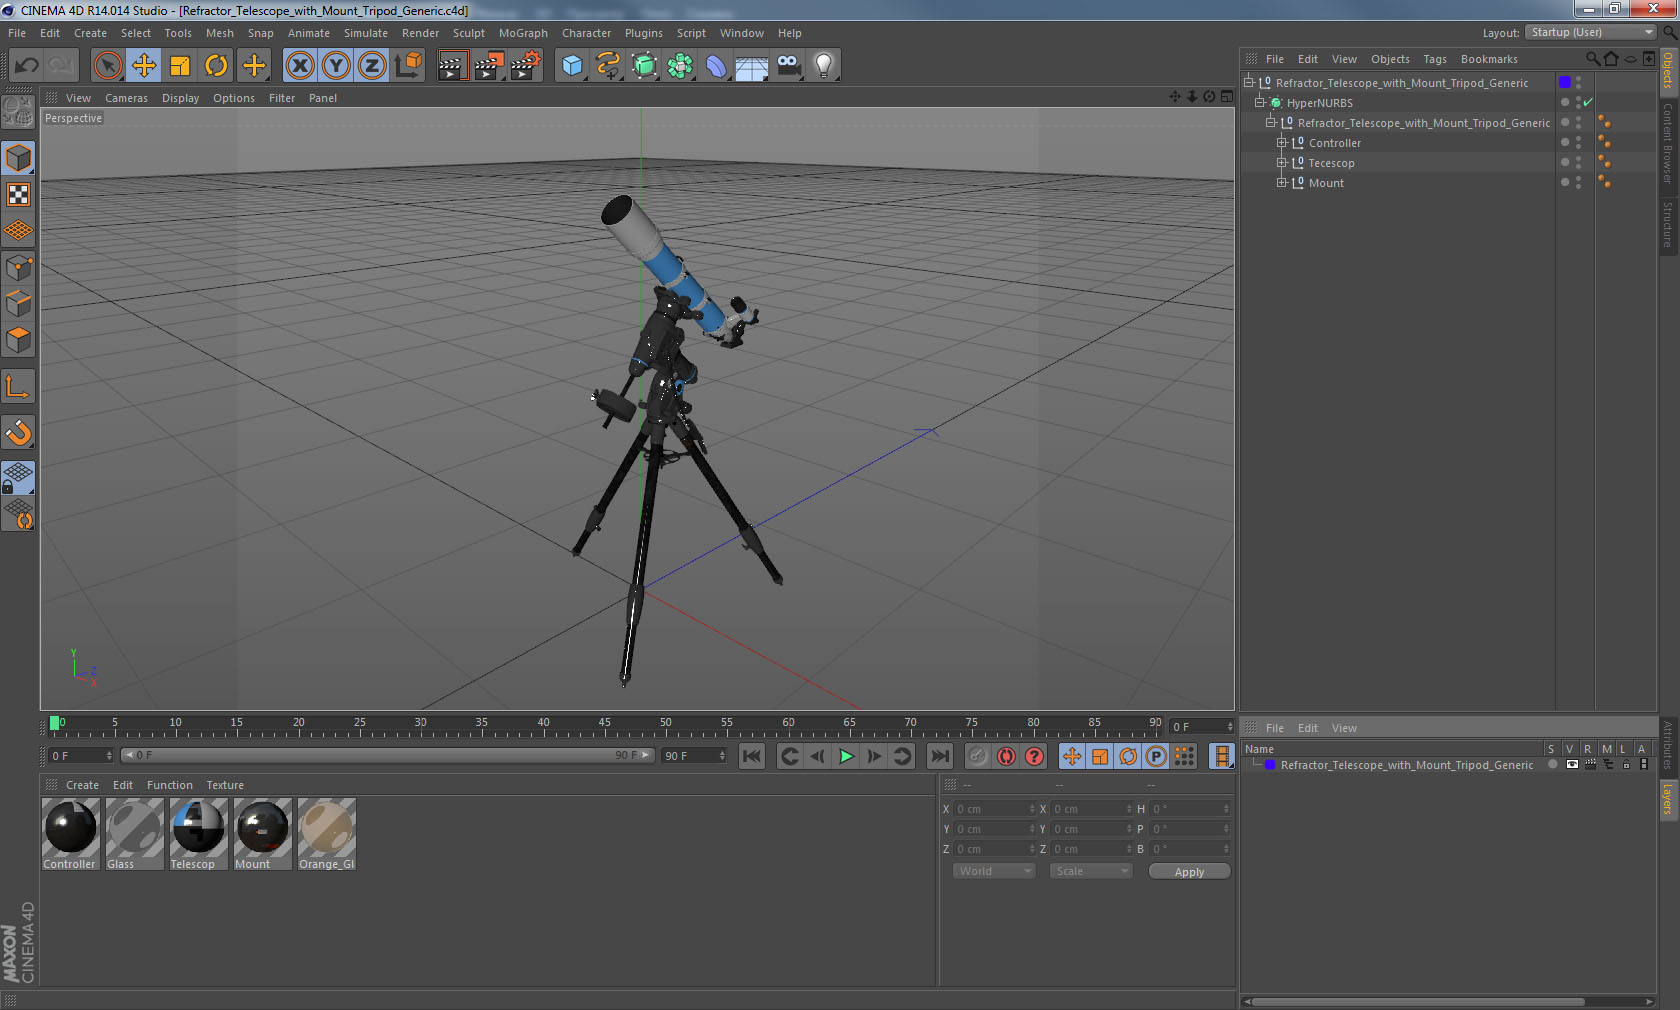This screenshot has width=1680, height=1010.
Task: Open the Structure side tab
Action: coord(1668,224)
